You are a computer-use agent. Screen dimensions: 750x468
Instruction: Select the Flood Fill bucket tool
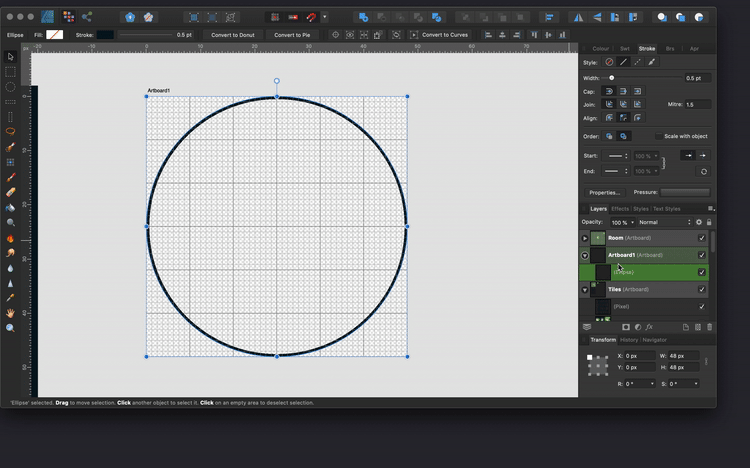click(x=10, y=208)
